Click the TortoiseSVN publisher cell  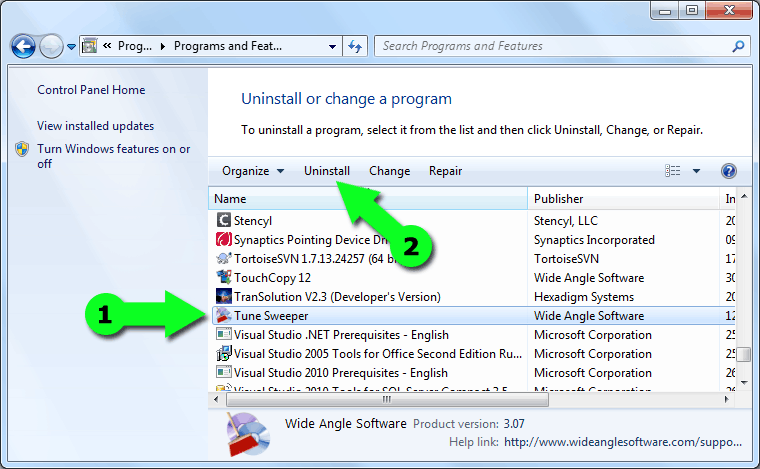(x=566, y=259)
